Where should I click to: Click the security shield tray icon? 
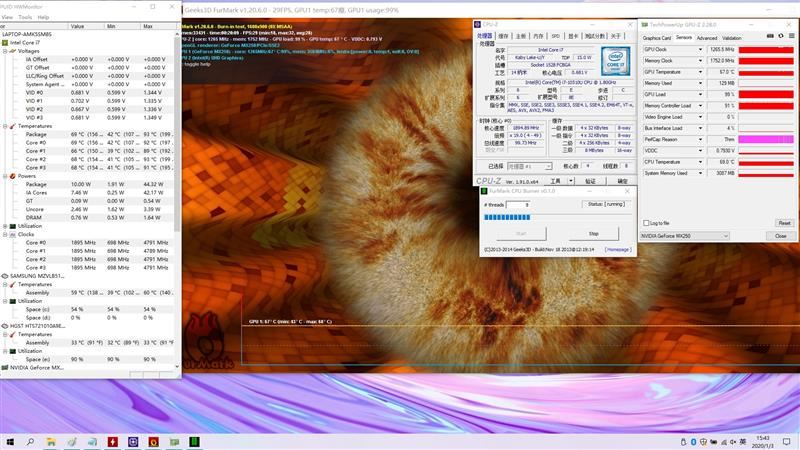click(x=704, y=442)
